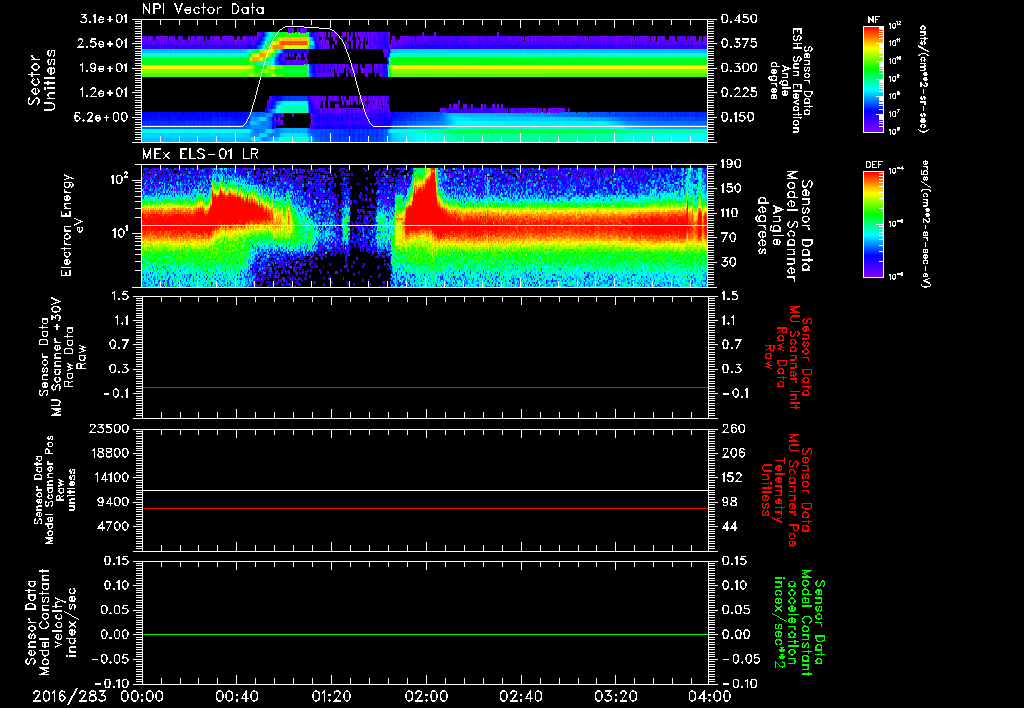Click the green line in the velocity panel
The width and height of the screenshot is (1024, 708).
(425, 634)
